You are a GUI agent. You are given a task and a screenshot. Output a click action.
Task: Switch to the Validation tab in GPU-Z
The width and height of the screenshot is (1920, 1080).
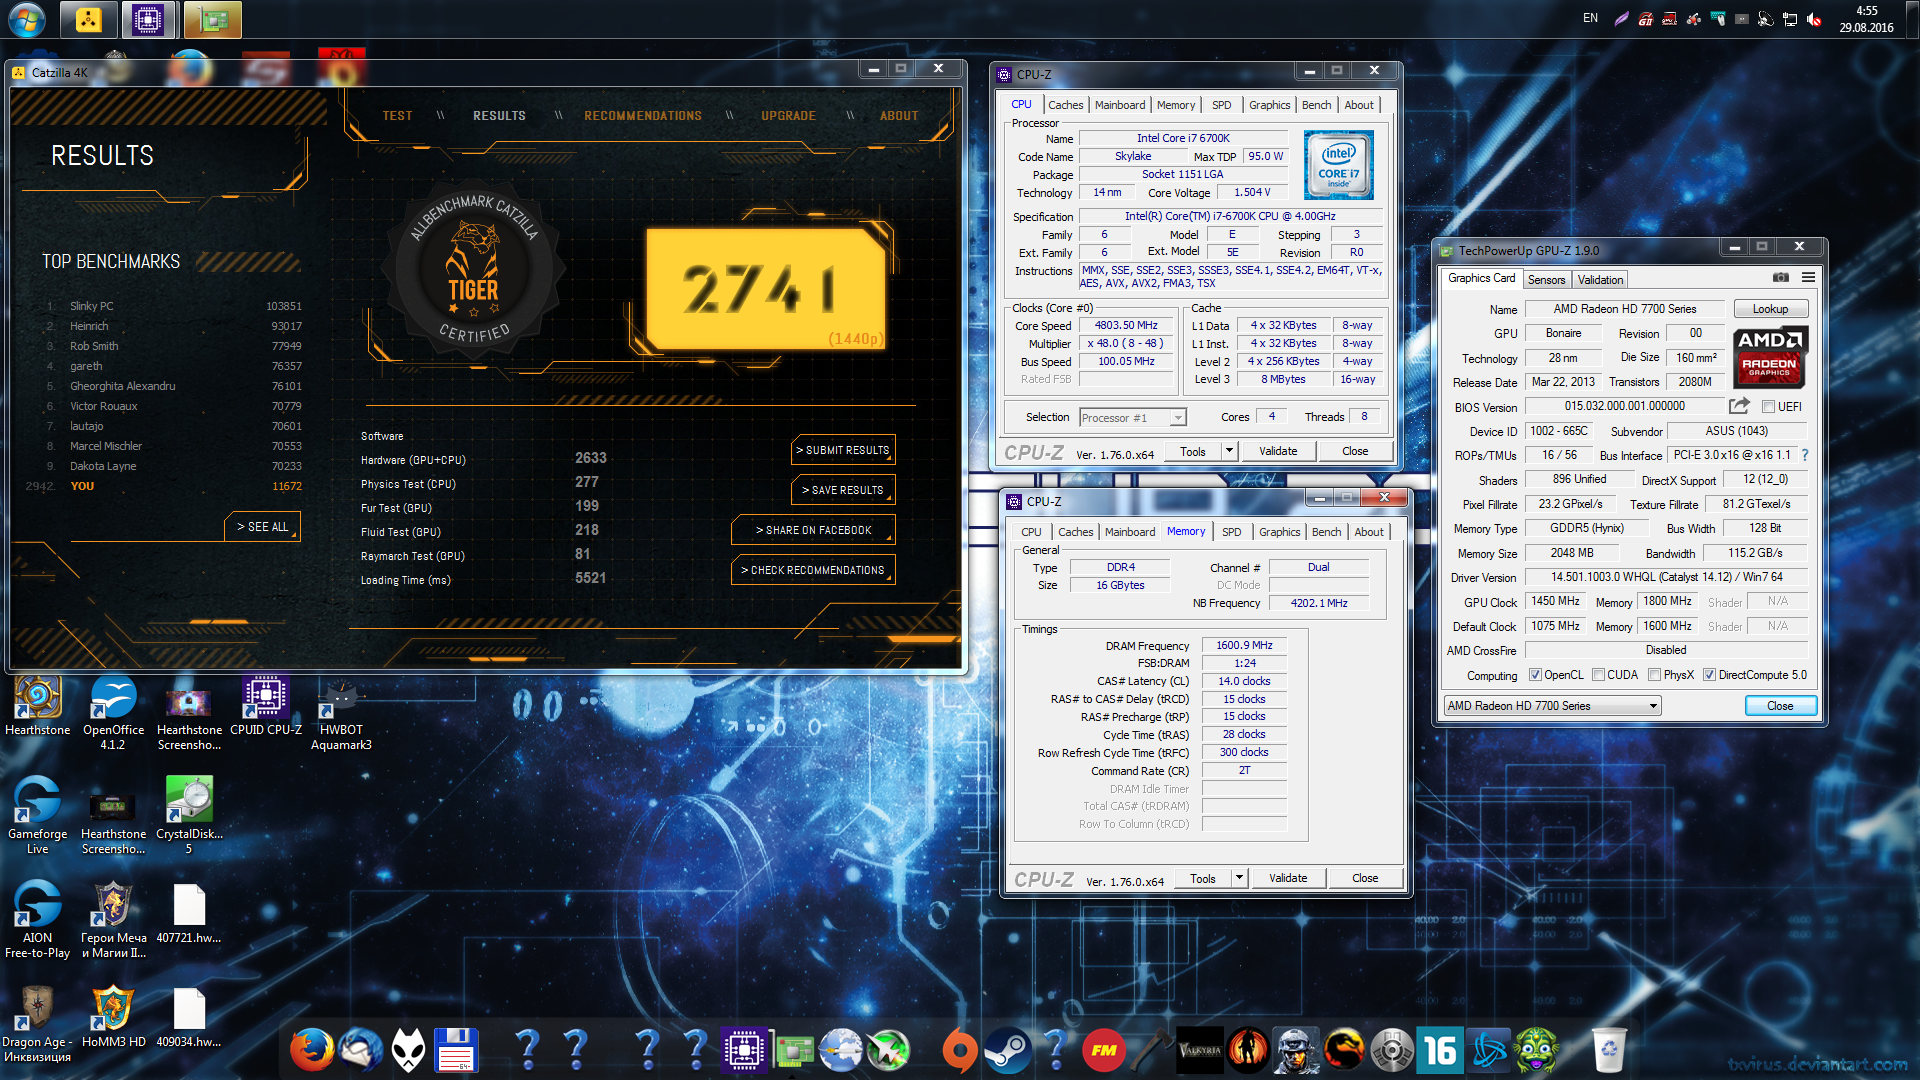tap(1600, 279)
